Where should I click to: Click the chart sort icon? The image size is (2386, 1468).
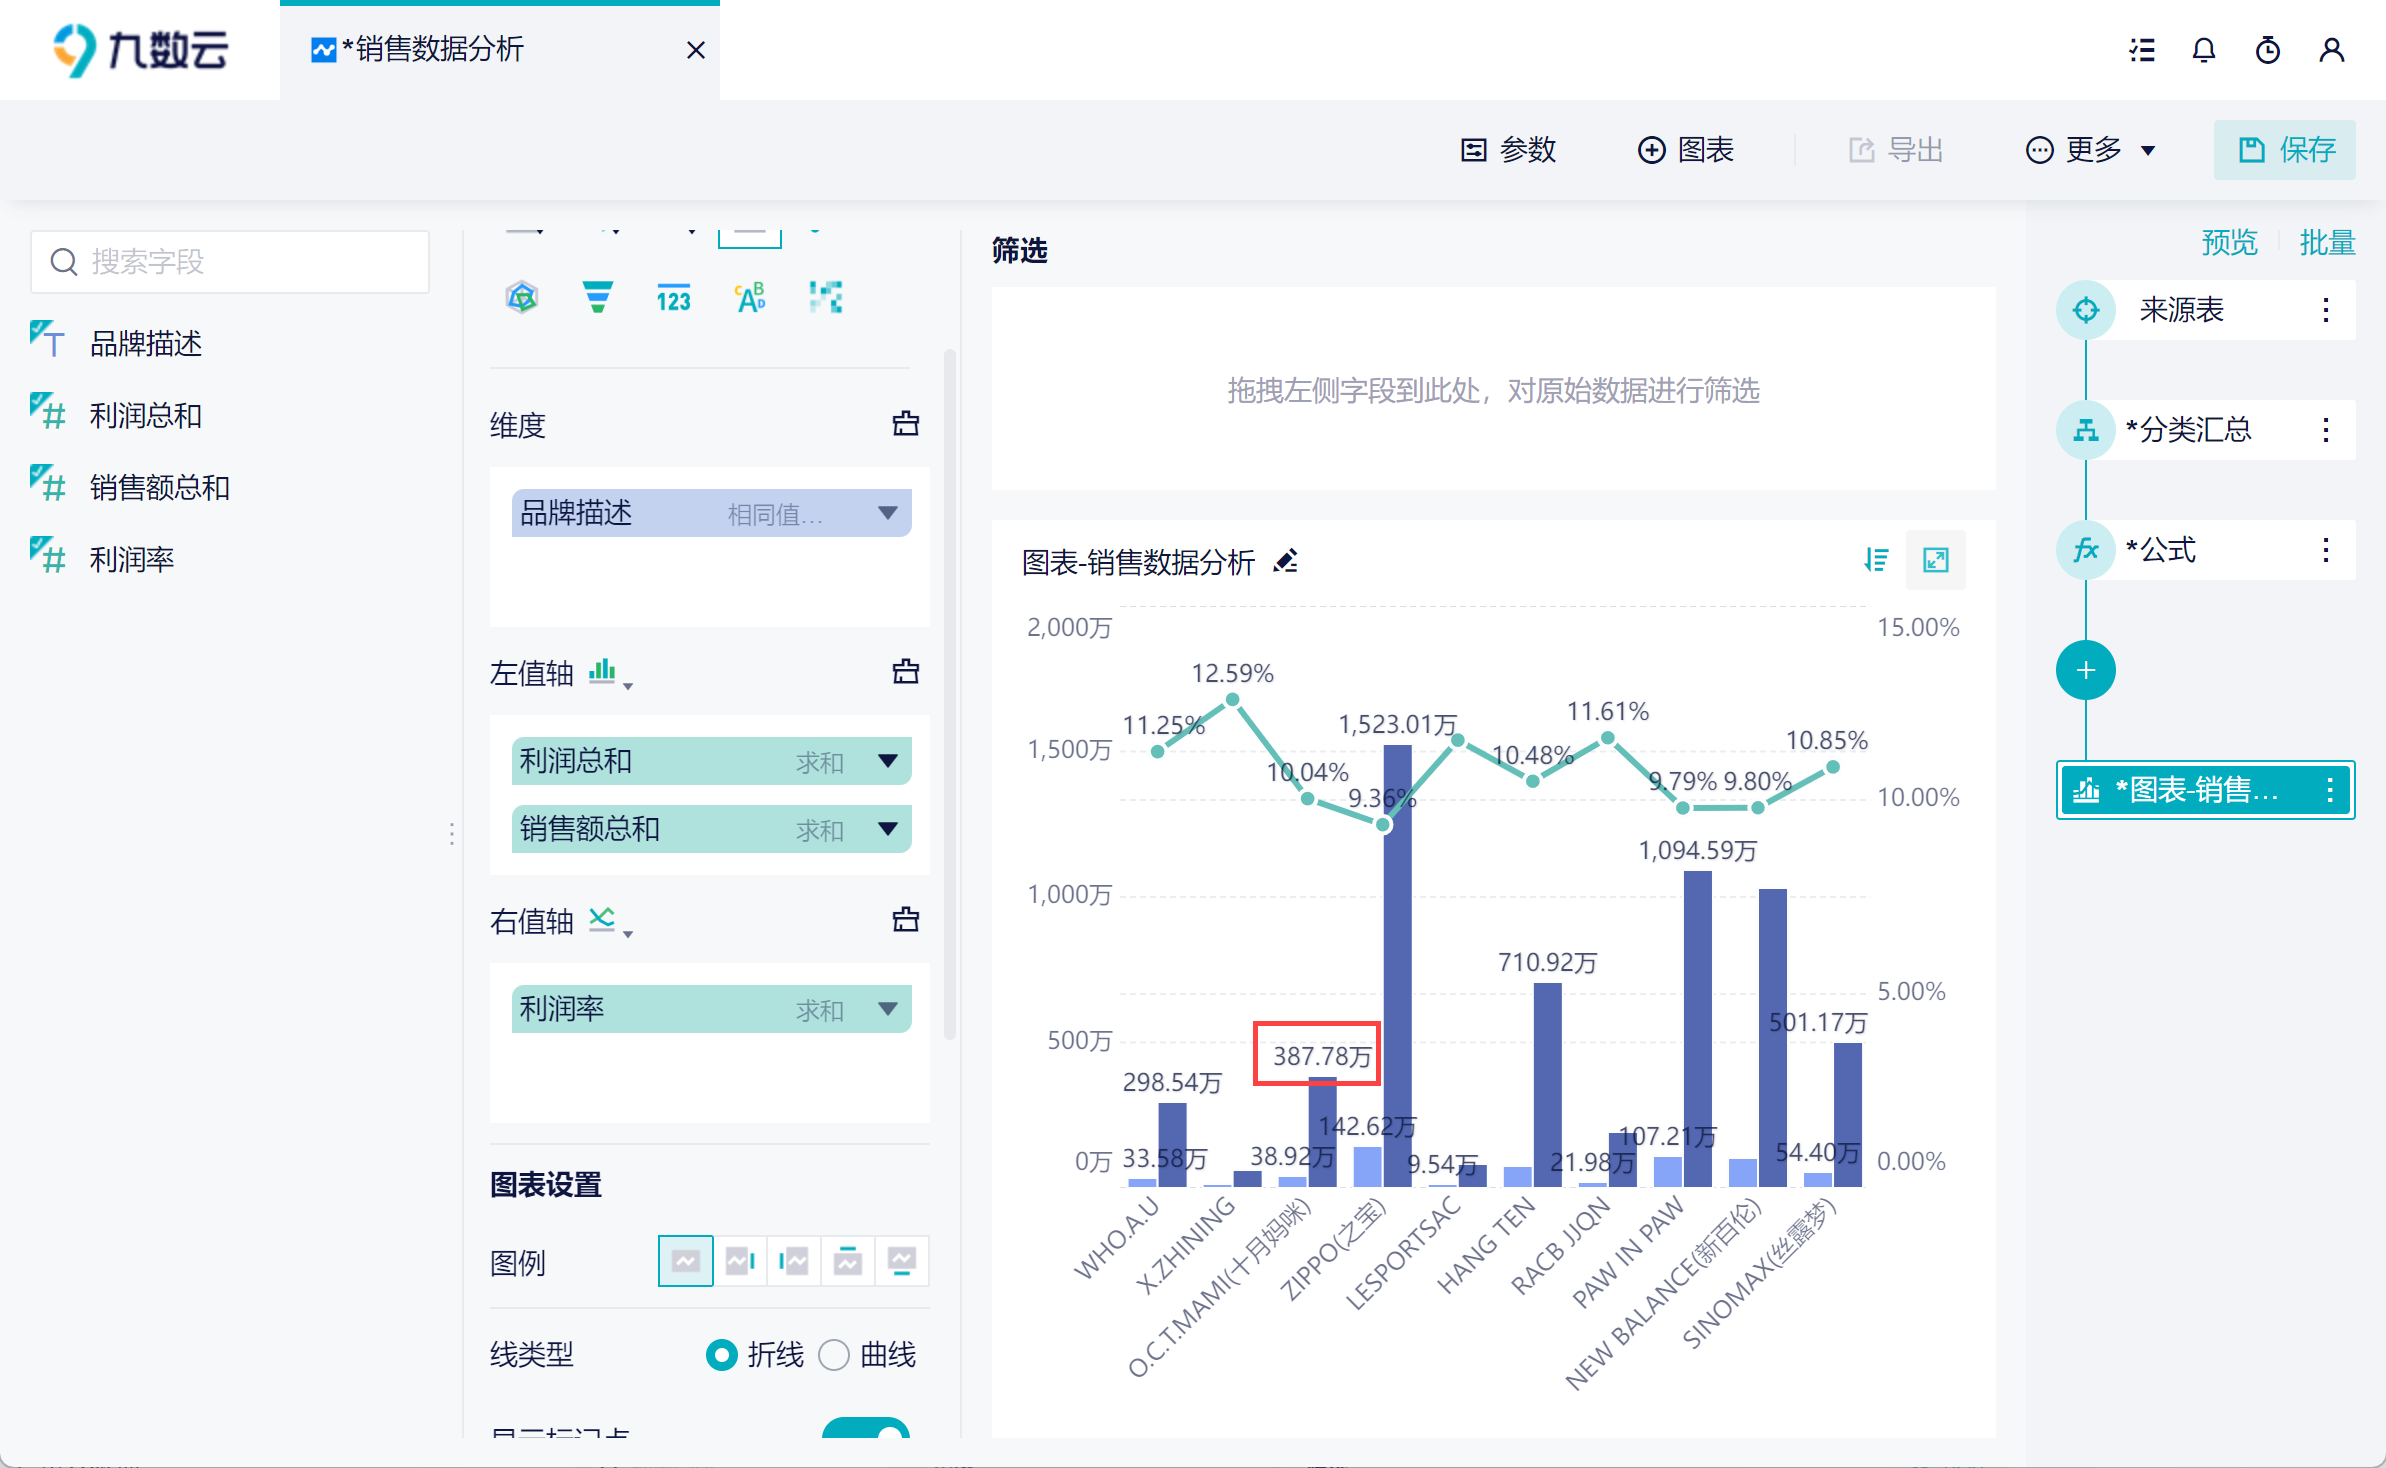coord(1876,560)
